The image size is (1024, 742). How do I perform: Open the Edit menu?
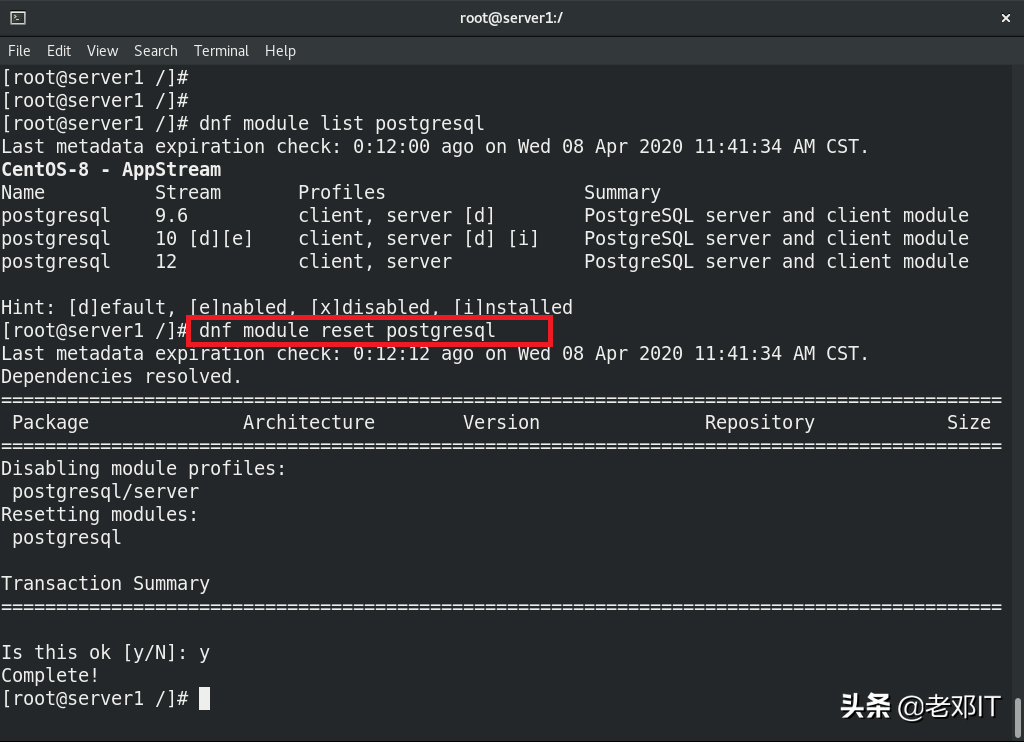(59, 51)
